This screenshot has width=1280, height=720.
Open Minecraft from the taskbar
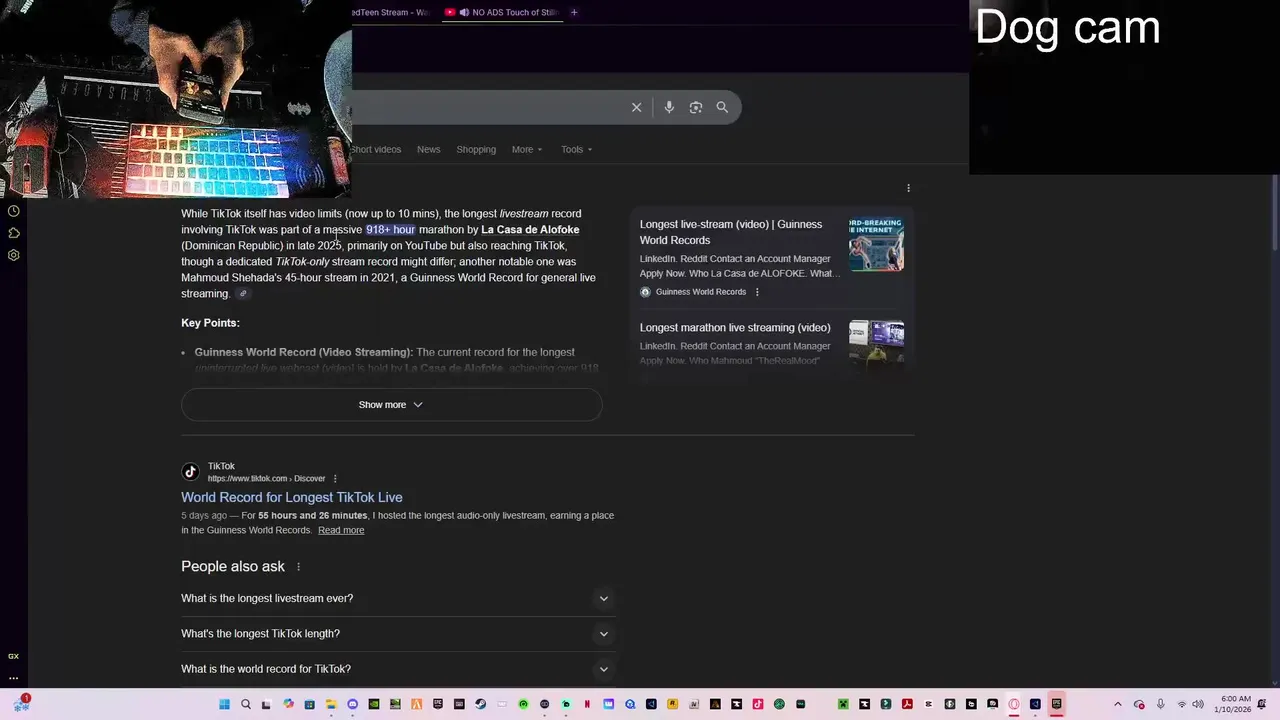[843, 704]
